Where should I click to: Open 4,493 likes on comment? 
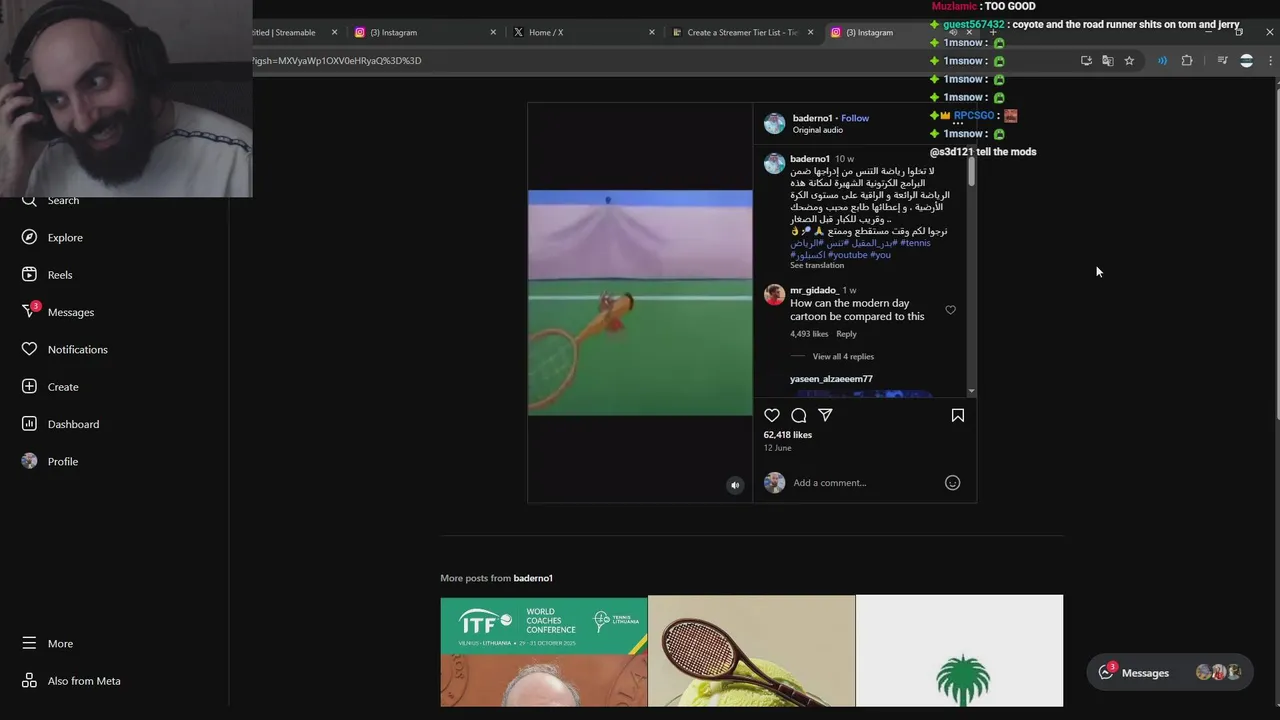pyautogui.click(x=809, y=334)
